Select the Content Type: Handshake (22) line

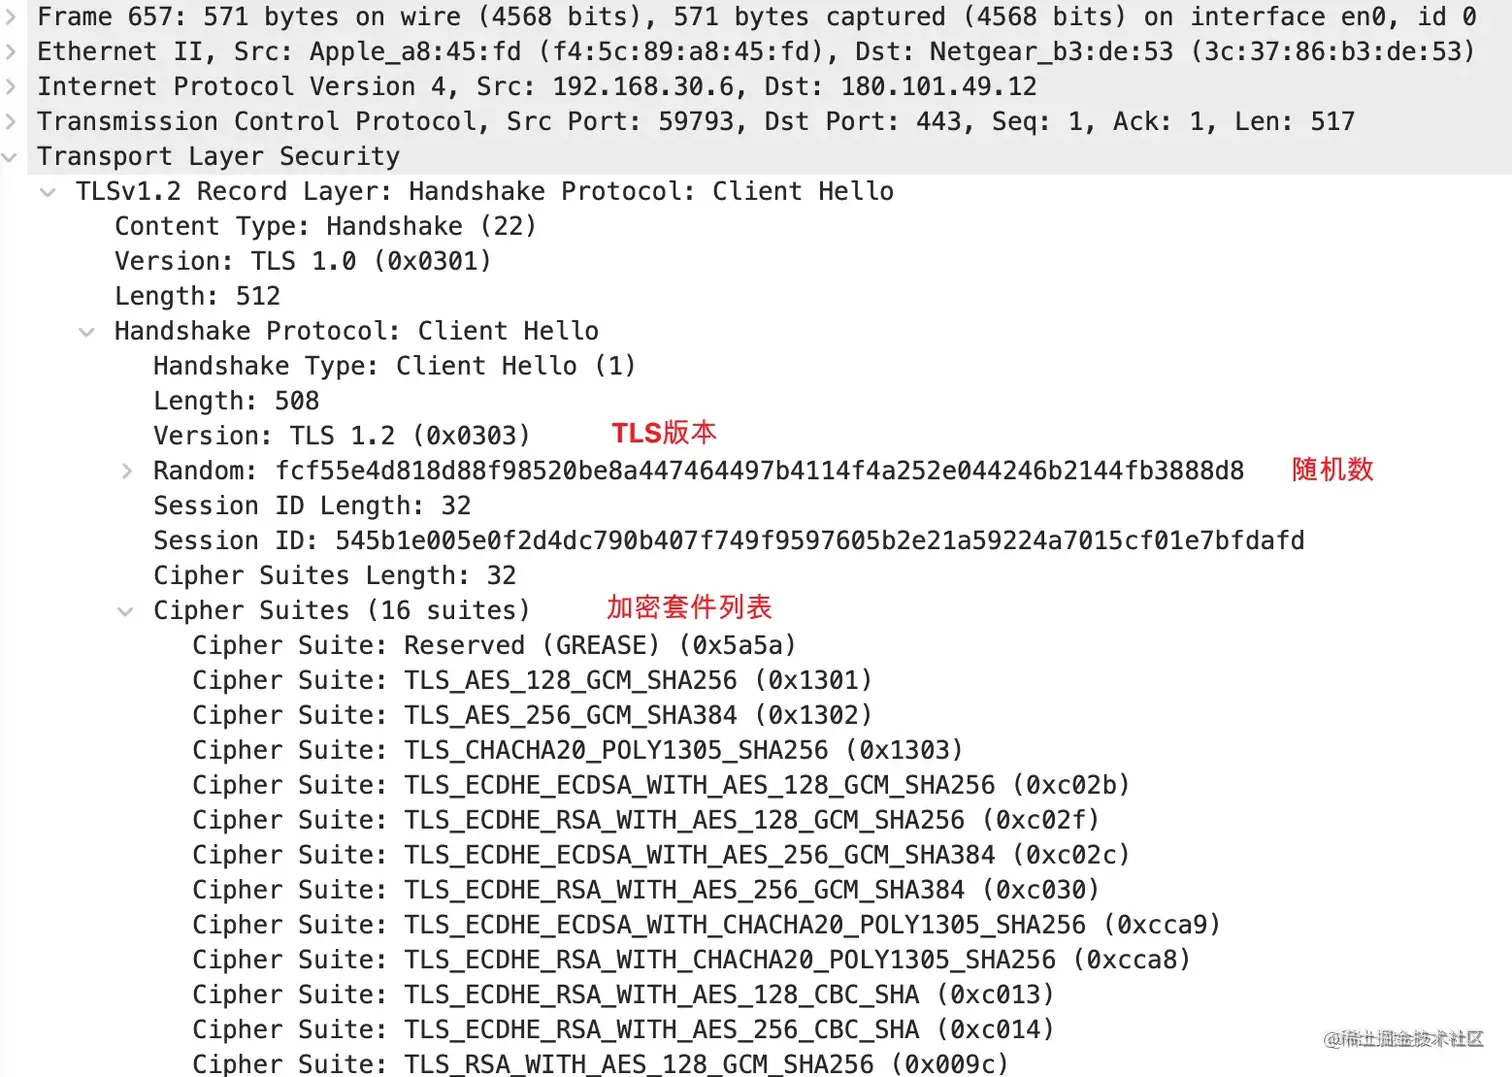coord(325,227)
